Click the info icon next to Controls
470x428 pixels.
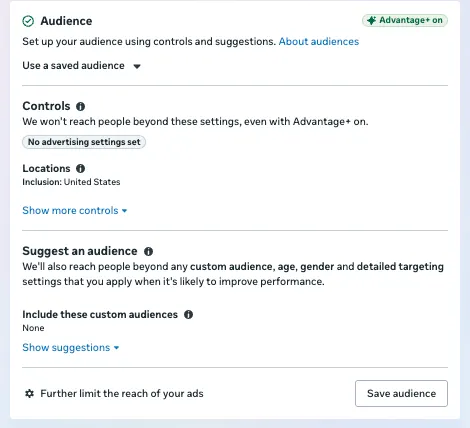click(x=80, y=106)
